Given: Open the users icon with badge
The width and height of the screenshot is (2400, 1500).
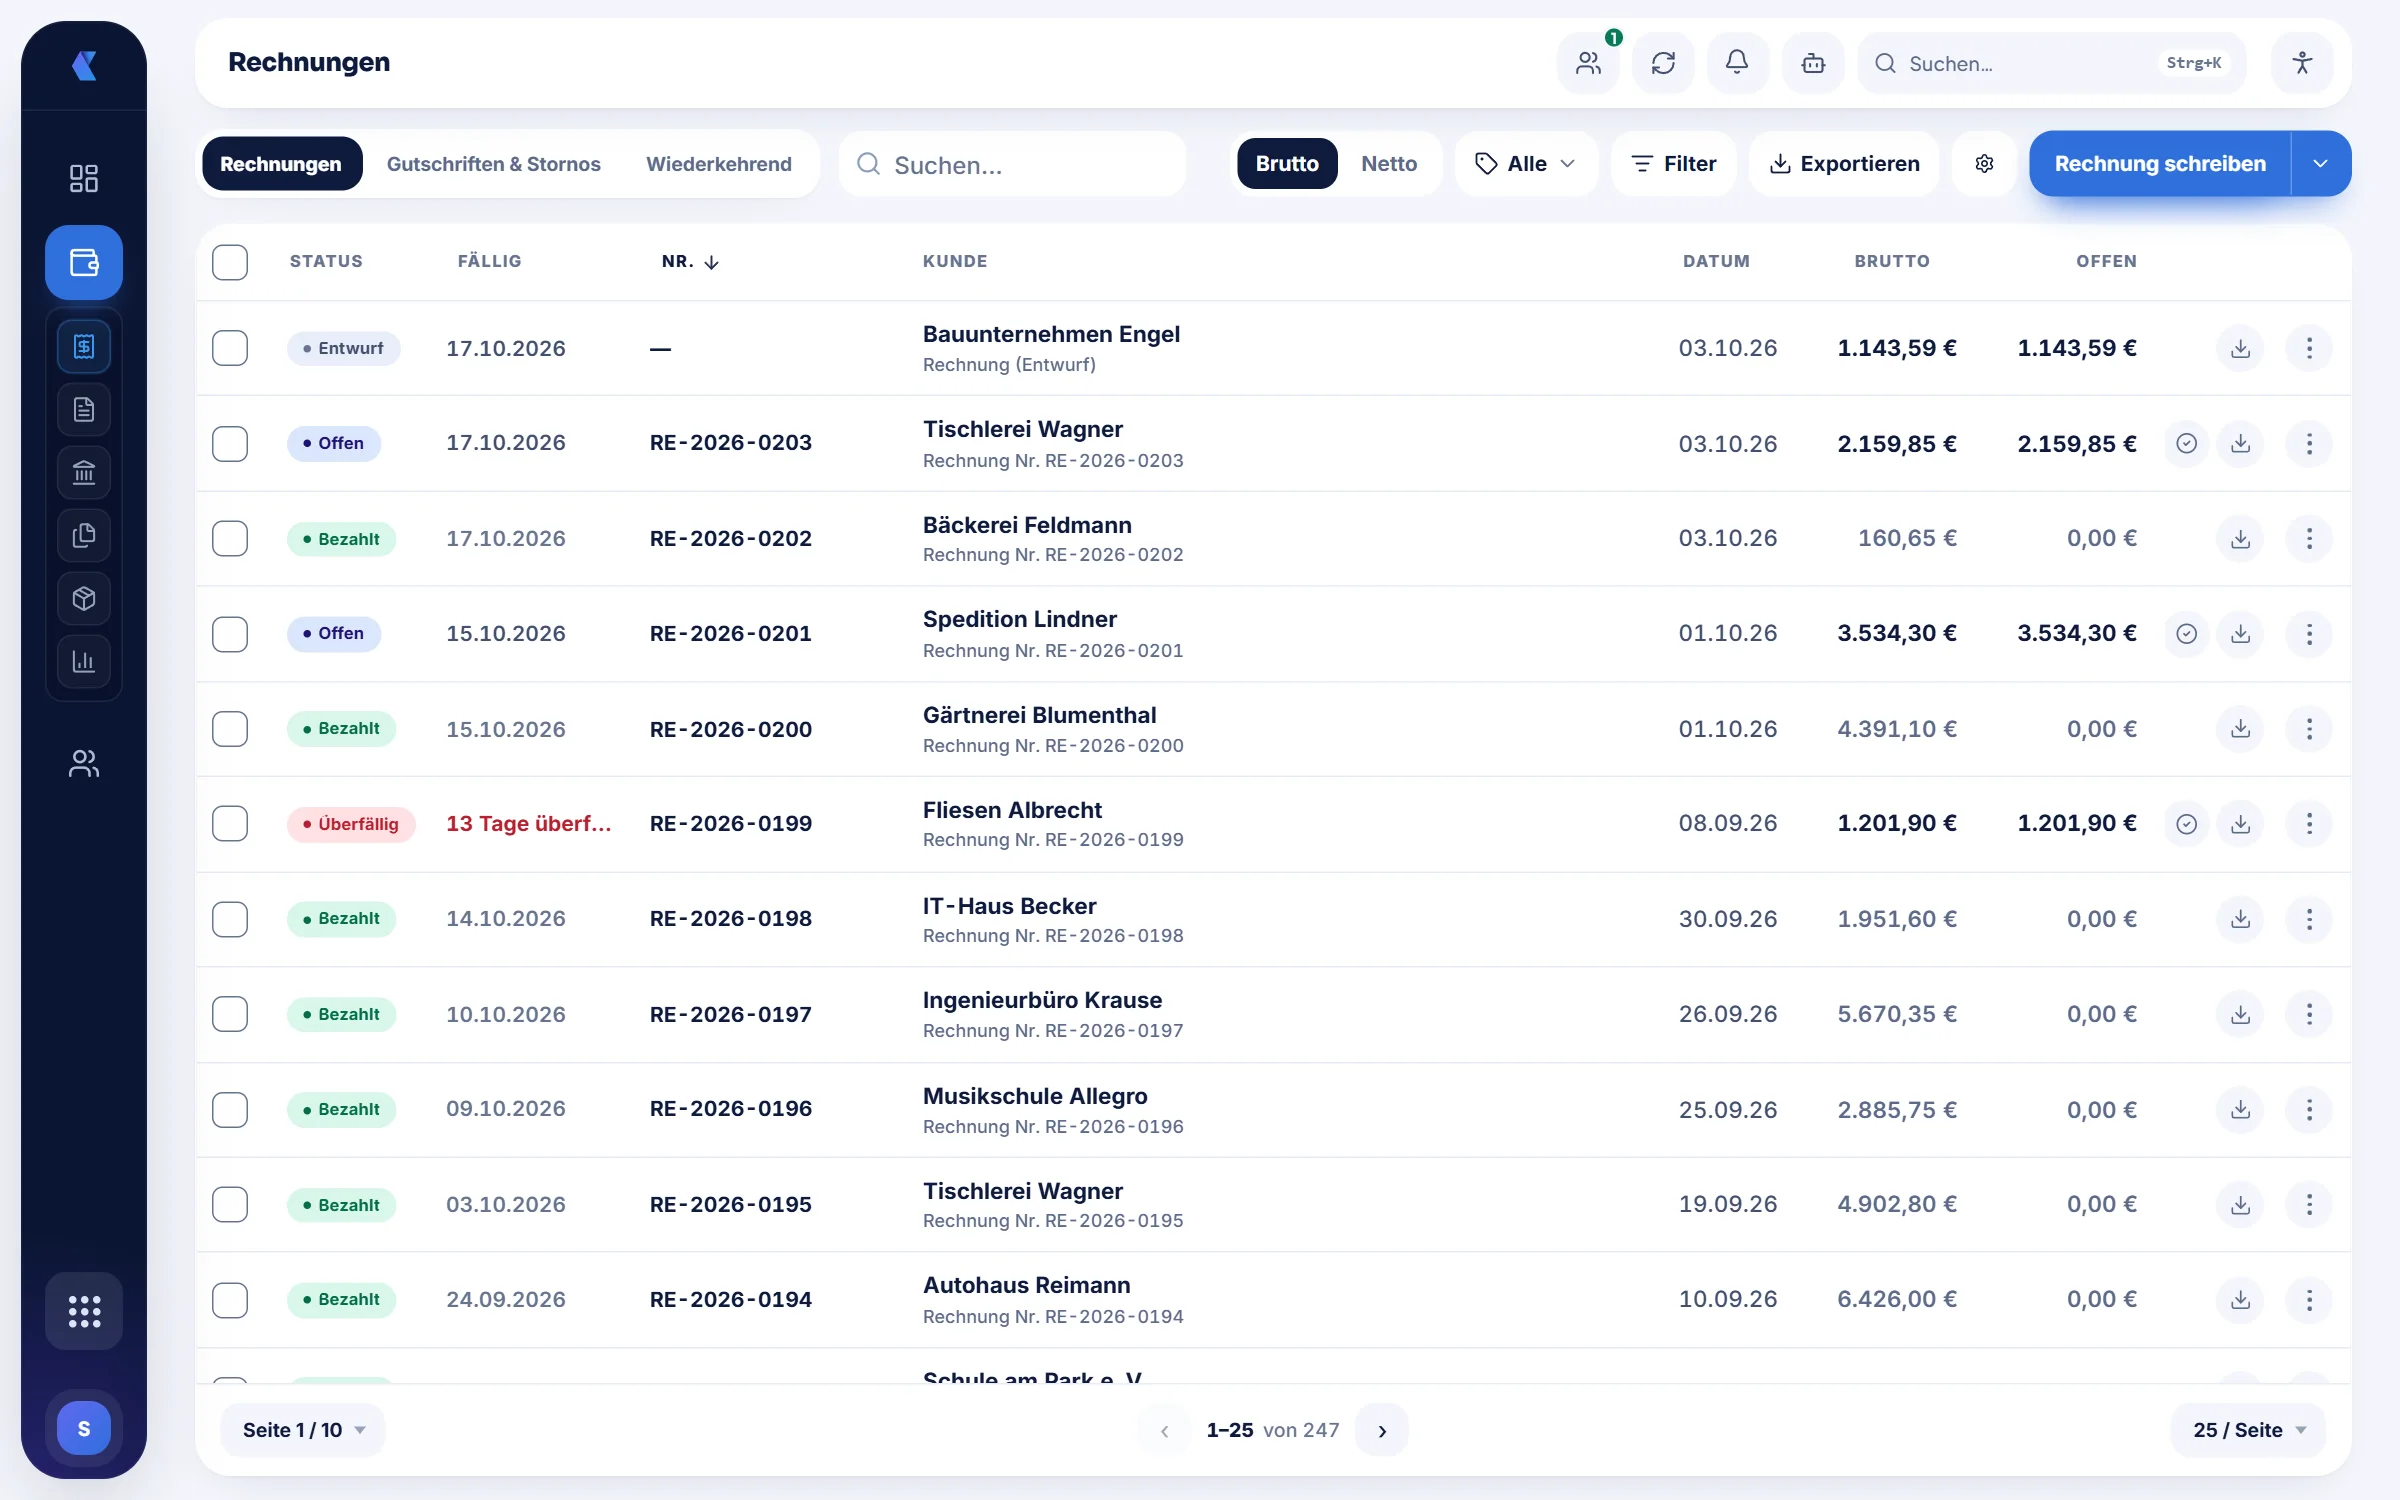Looking at the screenshot, I should pyautogui.click(x=1588, y=63).
